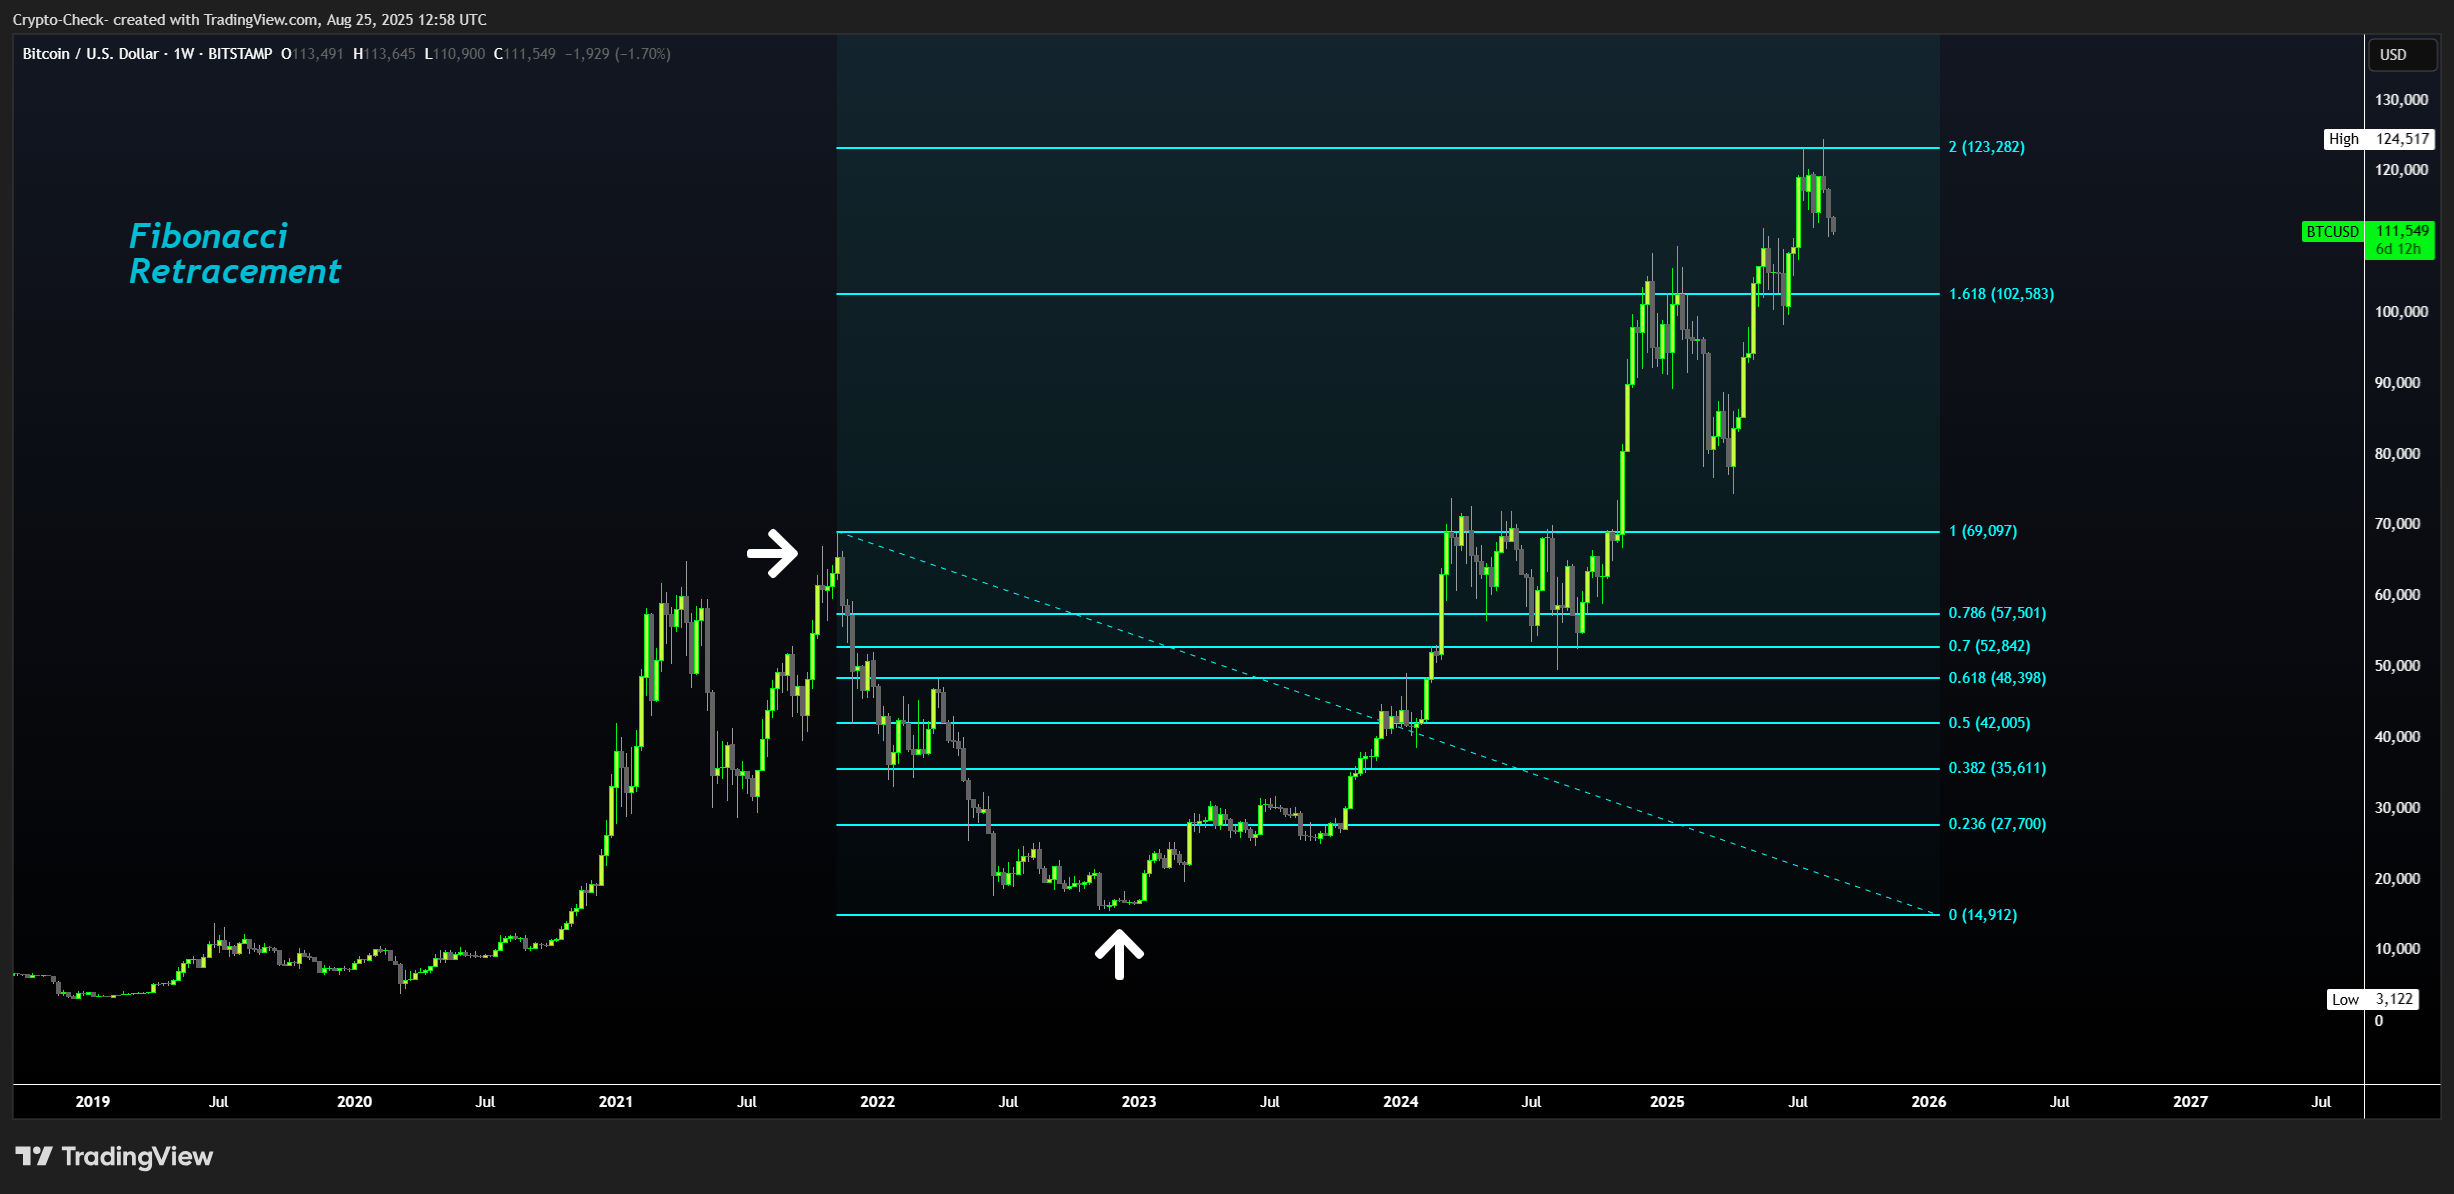Screen dimensions: 2454x1194
Task: Click the -1,929 (-1.70%) change value
Action: [x=618, y=54]
